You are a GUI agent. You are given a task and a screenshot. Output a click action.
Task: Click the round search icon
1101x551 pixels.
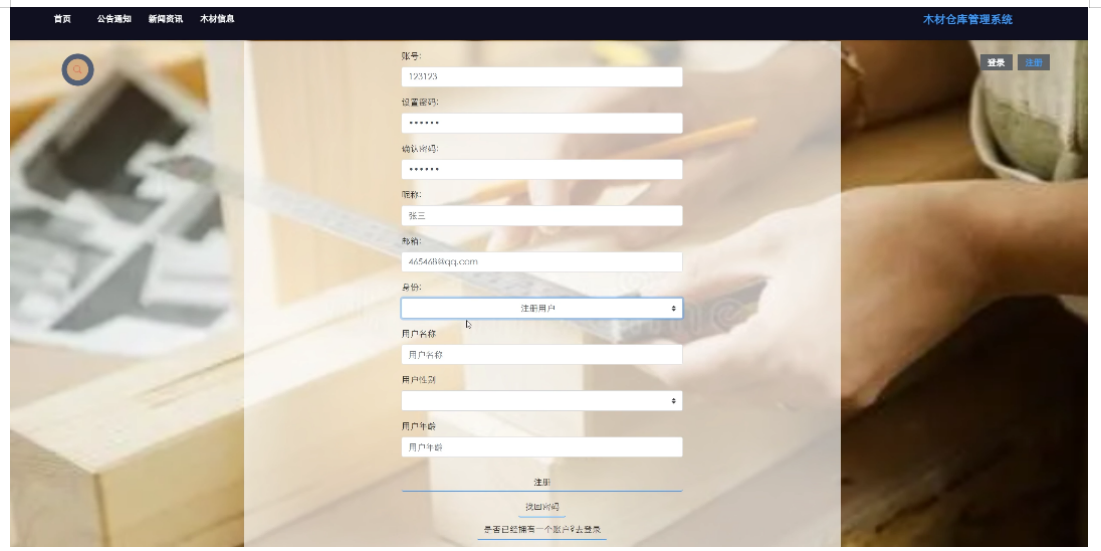coord(77,69)
